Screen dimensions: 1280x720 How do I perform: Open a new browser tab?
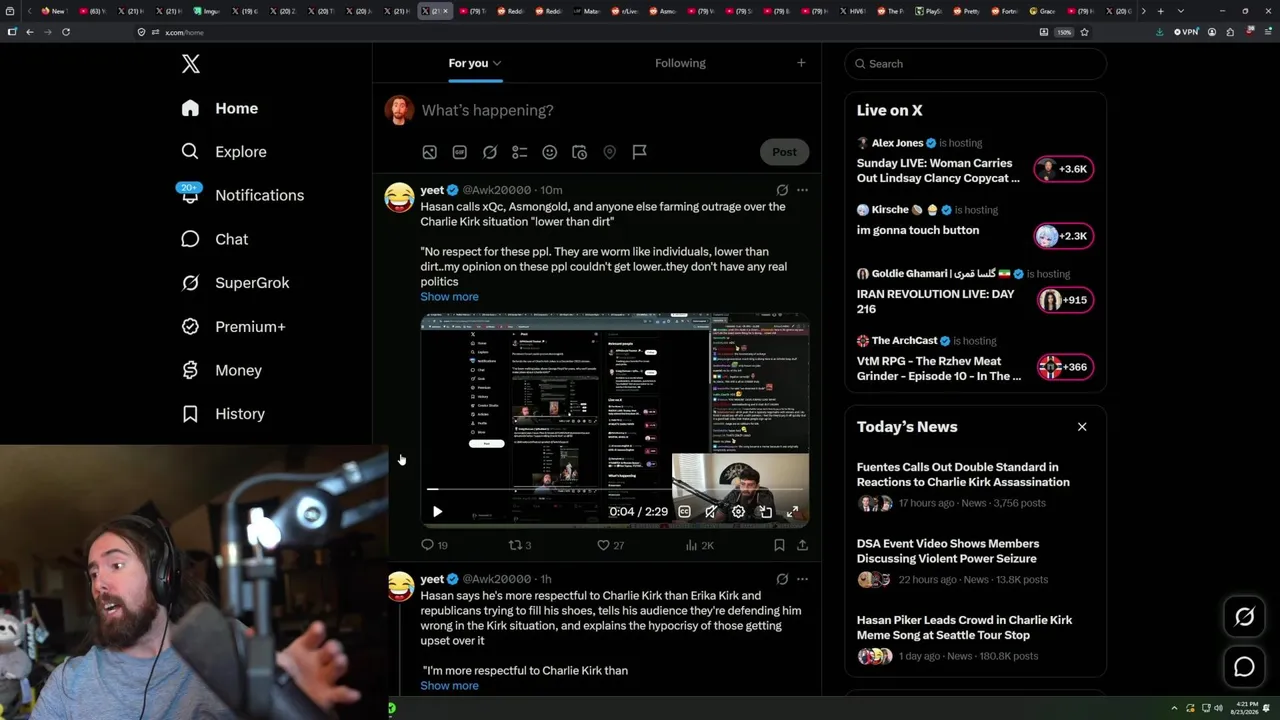(1160, 11)
